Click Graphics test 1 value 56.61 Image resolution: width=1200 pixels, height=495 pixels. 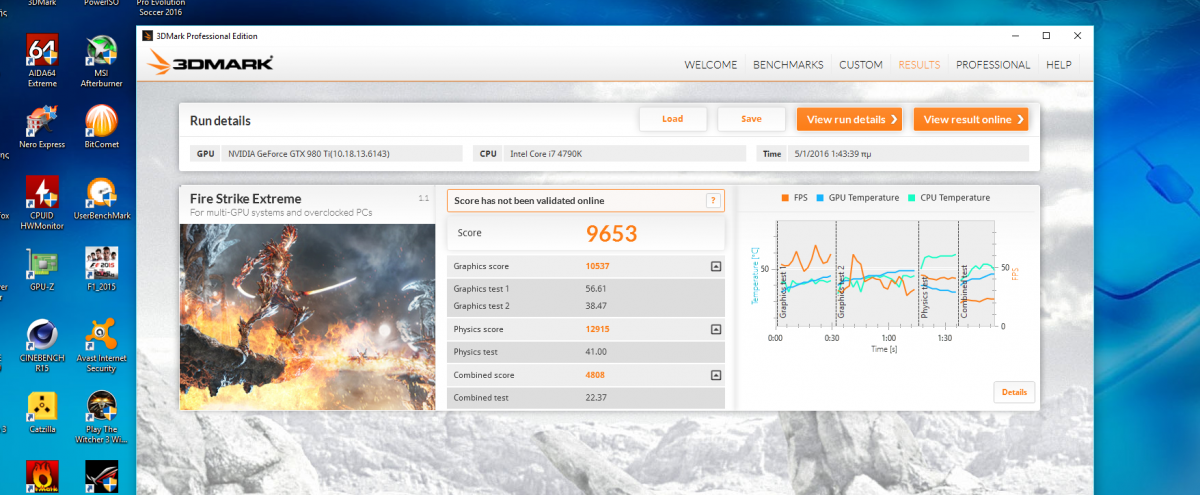pos(597,288)
